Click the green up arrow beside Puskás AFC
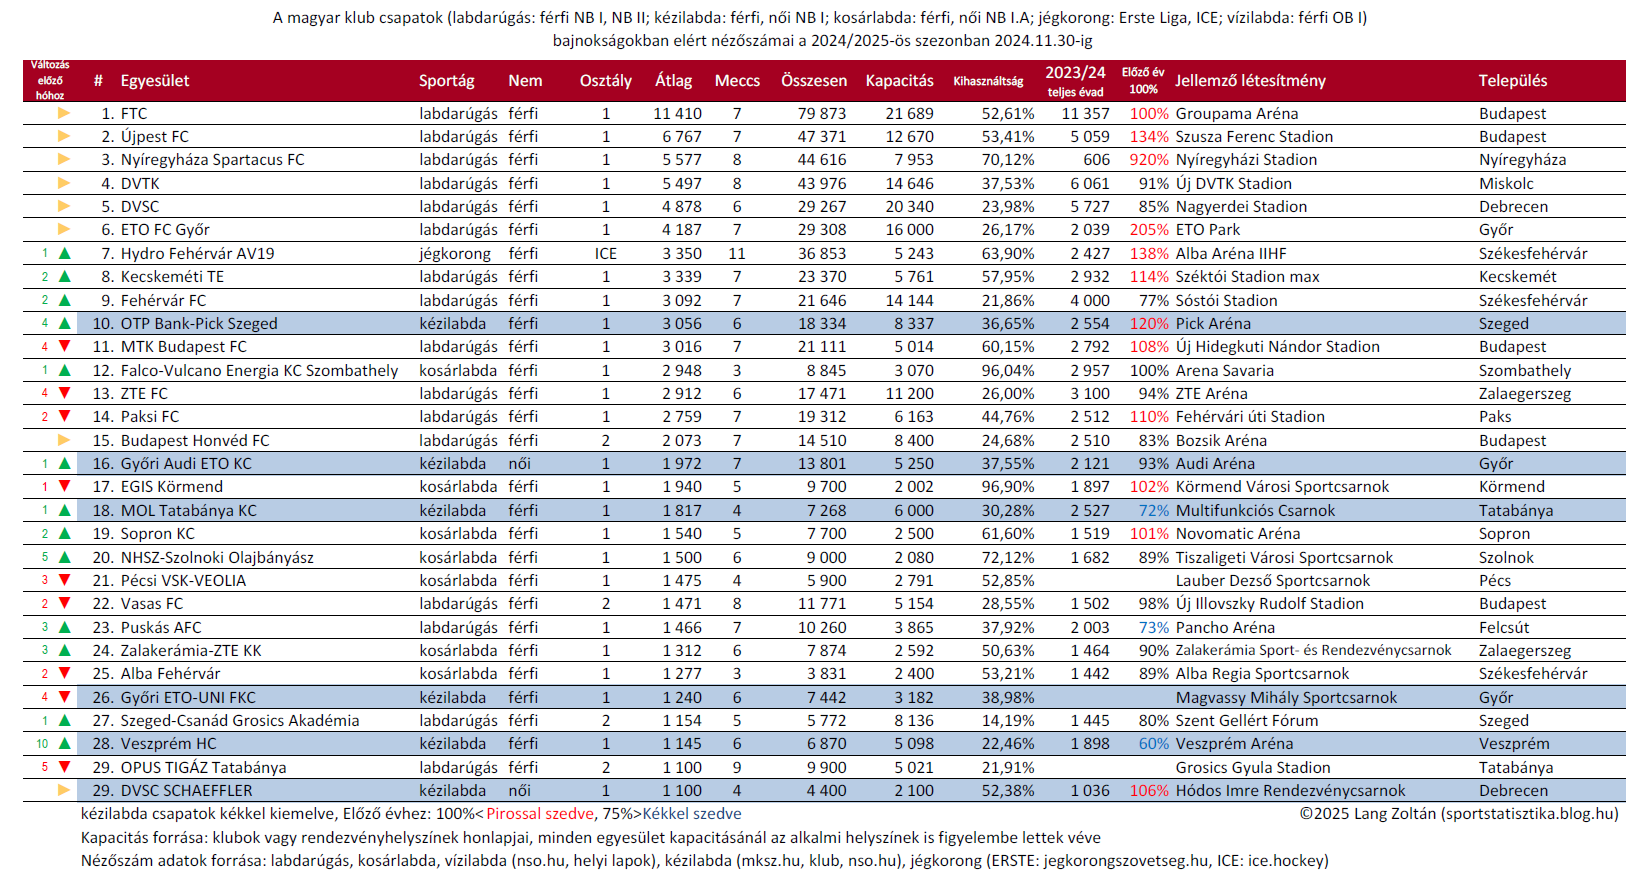 point(65,627)
